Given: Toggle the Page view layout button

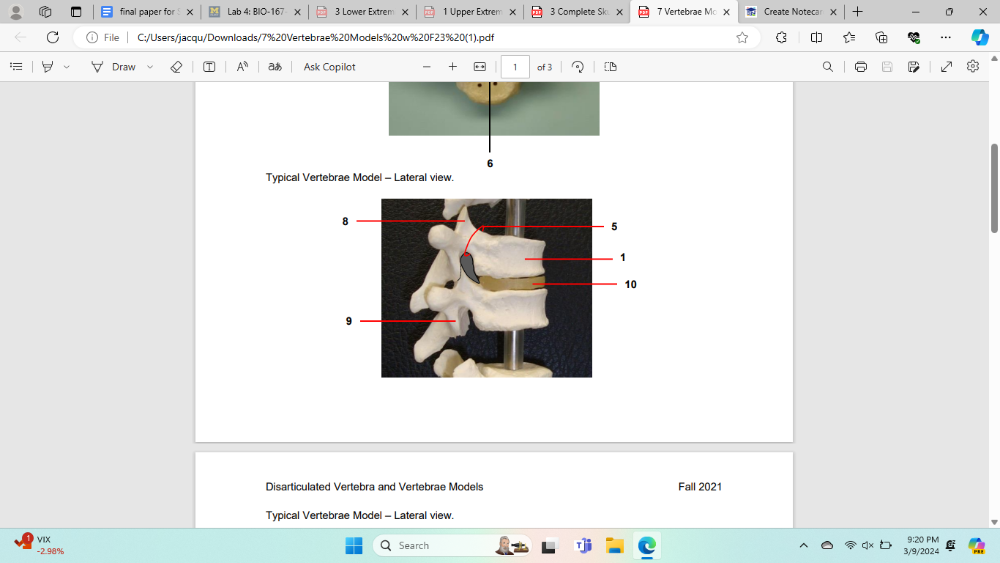Looking at the screenshot, I should (610, 67).
